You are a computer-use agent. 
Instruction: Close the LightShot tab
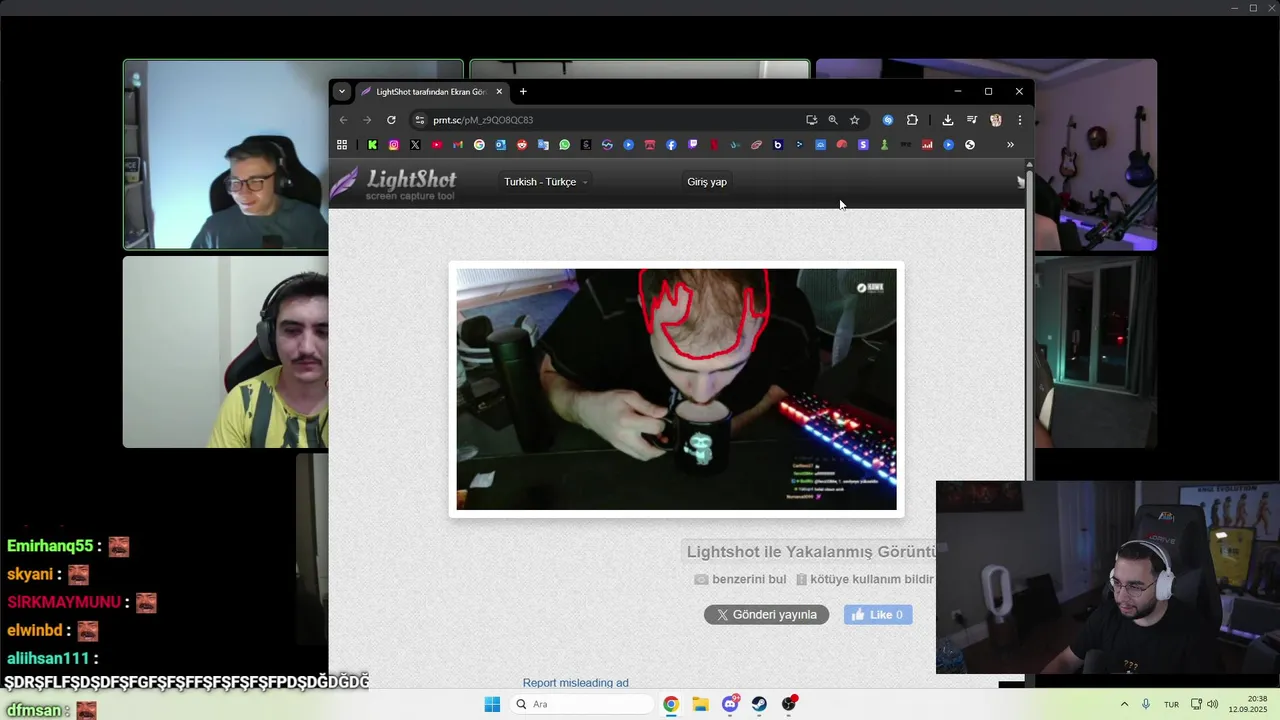499,92
